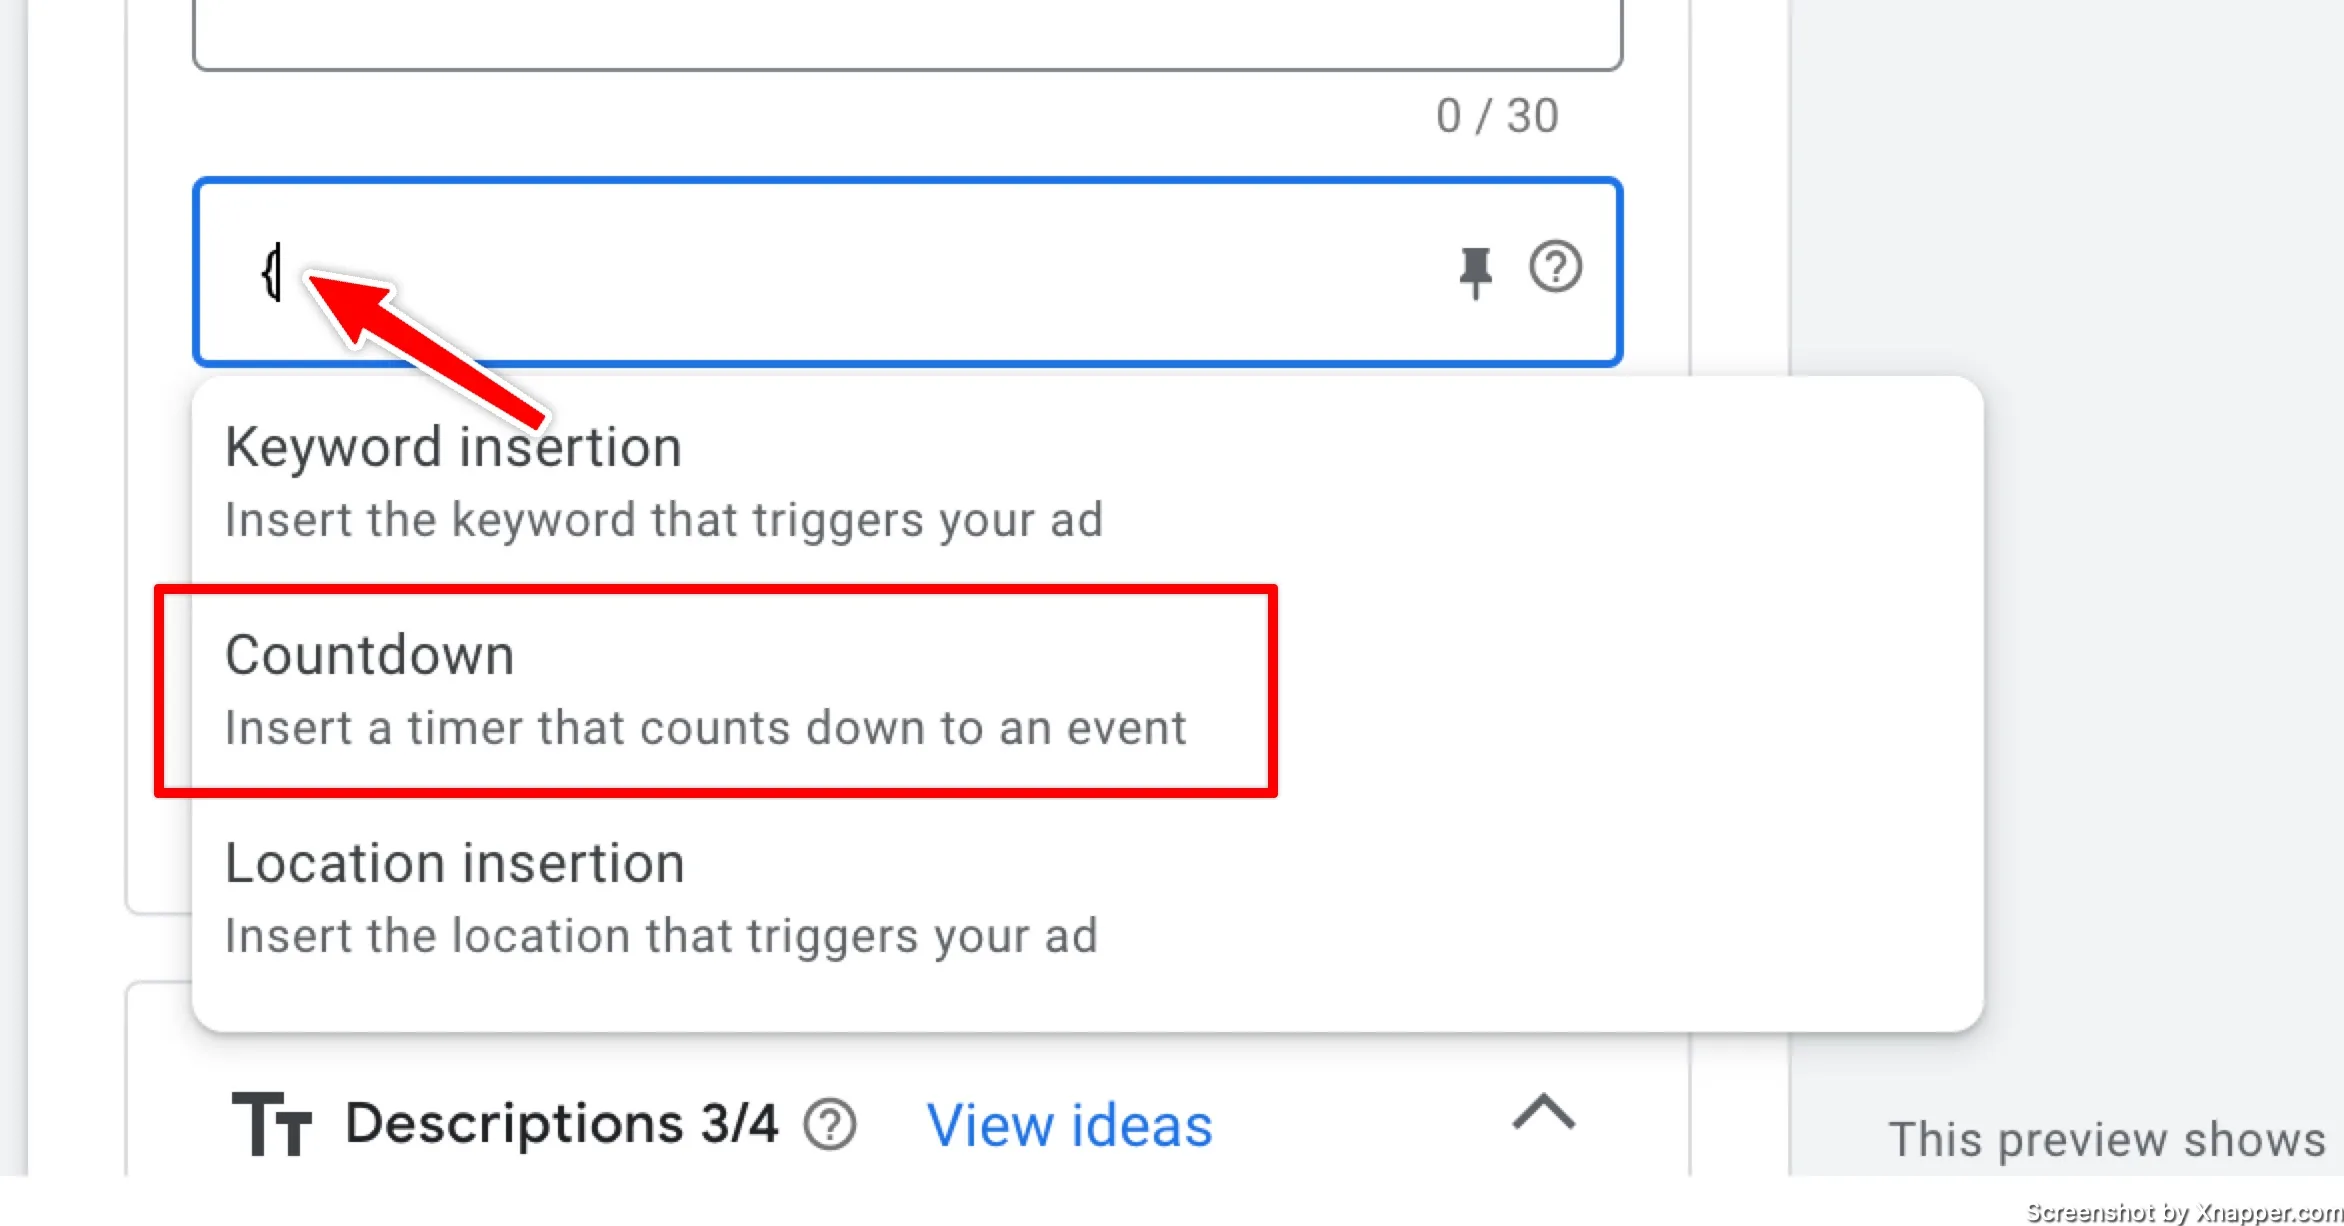Viewport: 2344px width, 1226px height.
Task: Click 'Insert the keyword that triggers your ad'
Action: coord(664,521)
